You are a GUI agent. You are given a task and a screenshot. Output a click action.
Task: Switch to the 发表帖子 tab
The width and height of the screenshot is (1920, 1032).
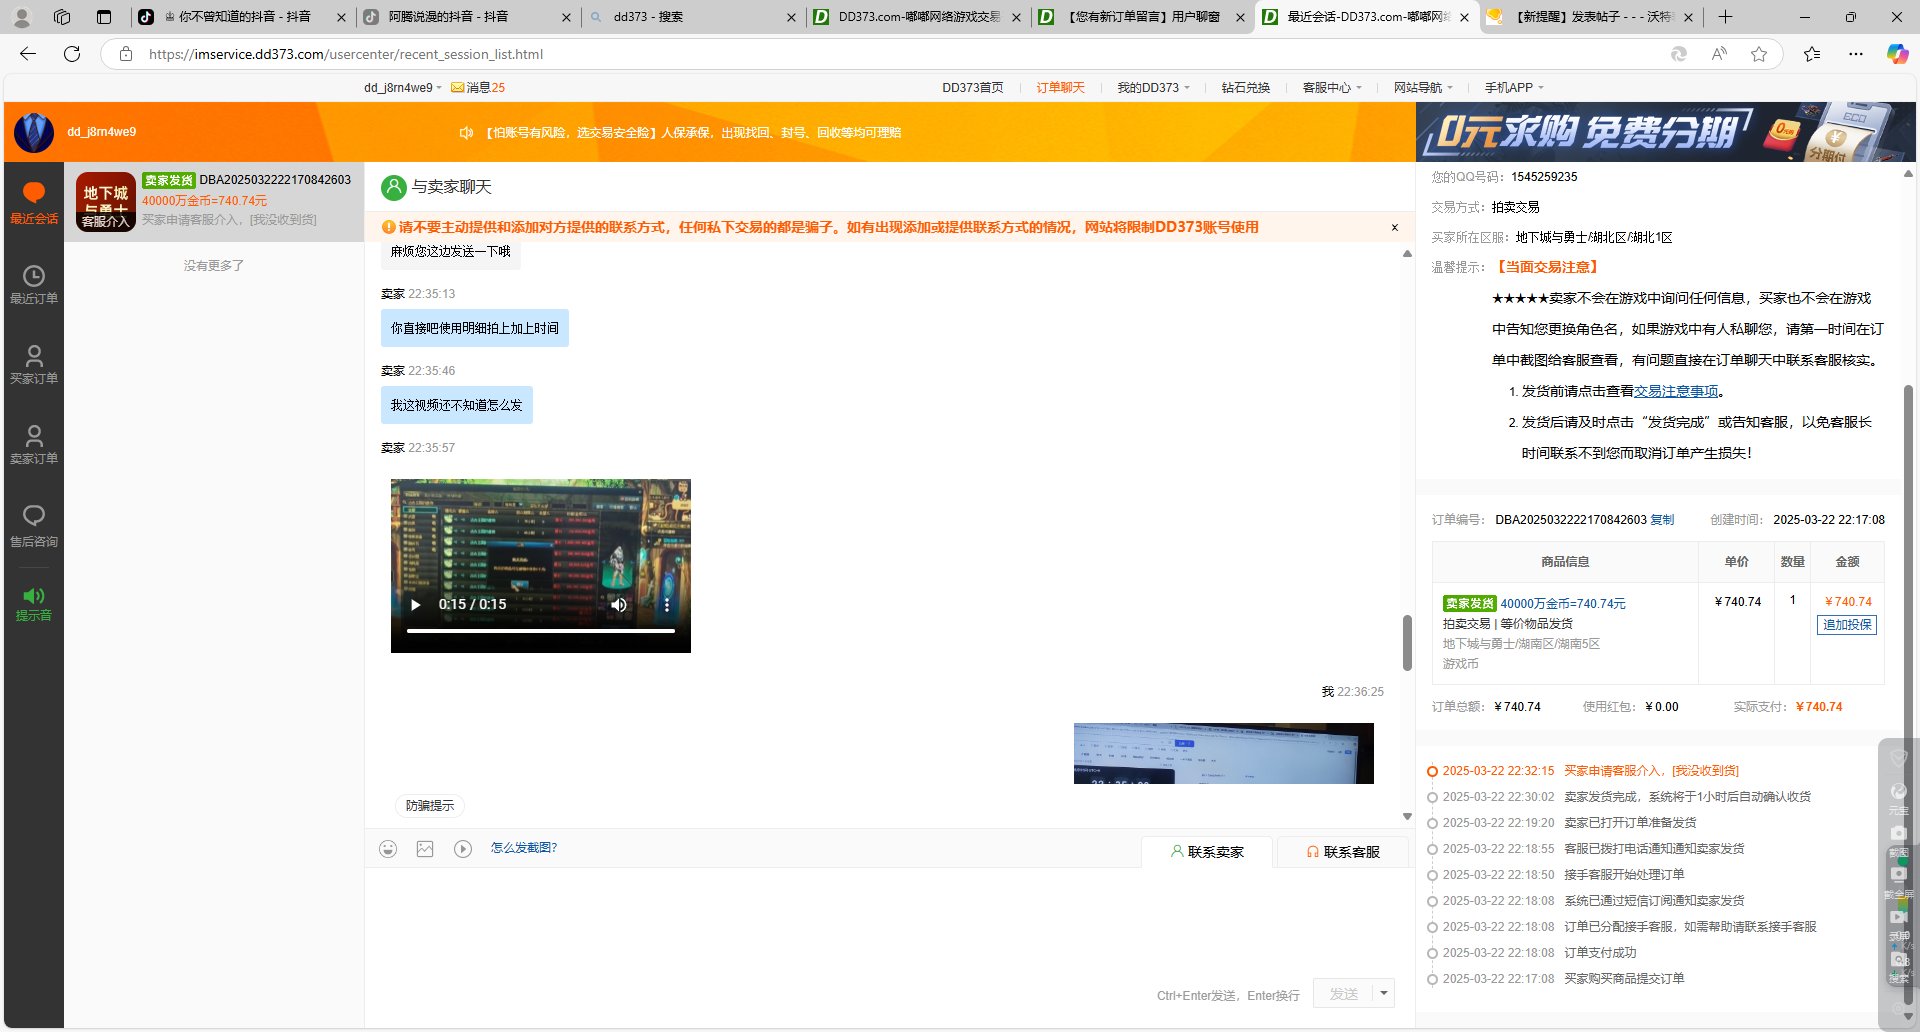tap(1591, 17)
